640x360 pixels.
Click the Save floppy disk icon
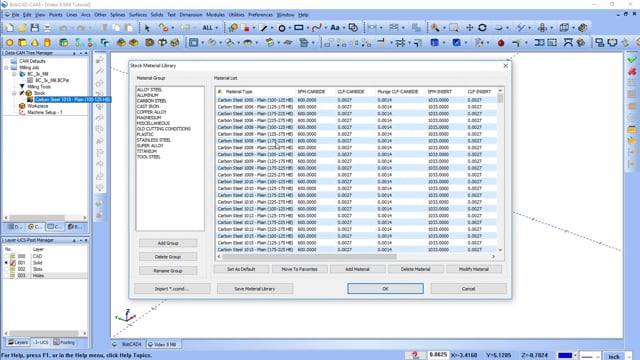35,28
